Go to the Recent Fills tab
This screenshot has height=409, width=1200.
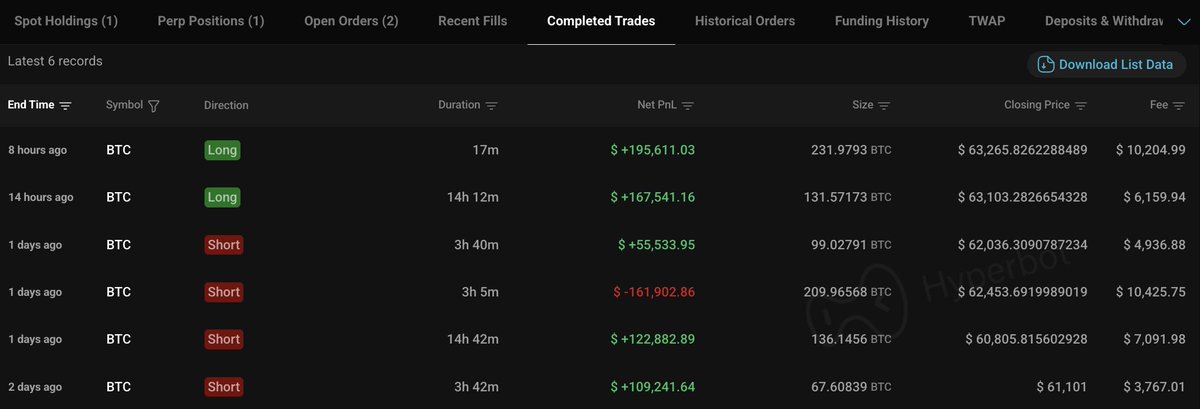(x=472, y=21)
